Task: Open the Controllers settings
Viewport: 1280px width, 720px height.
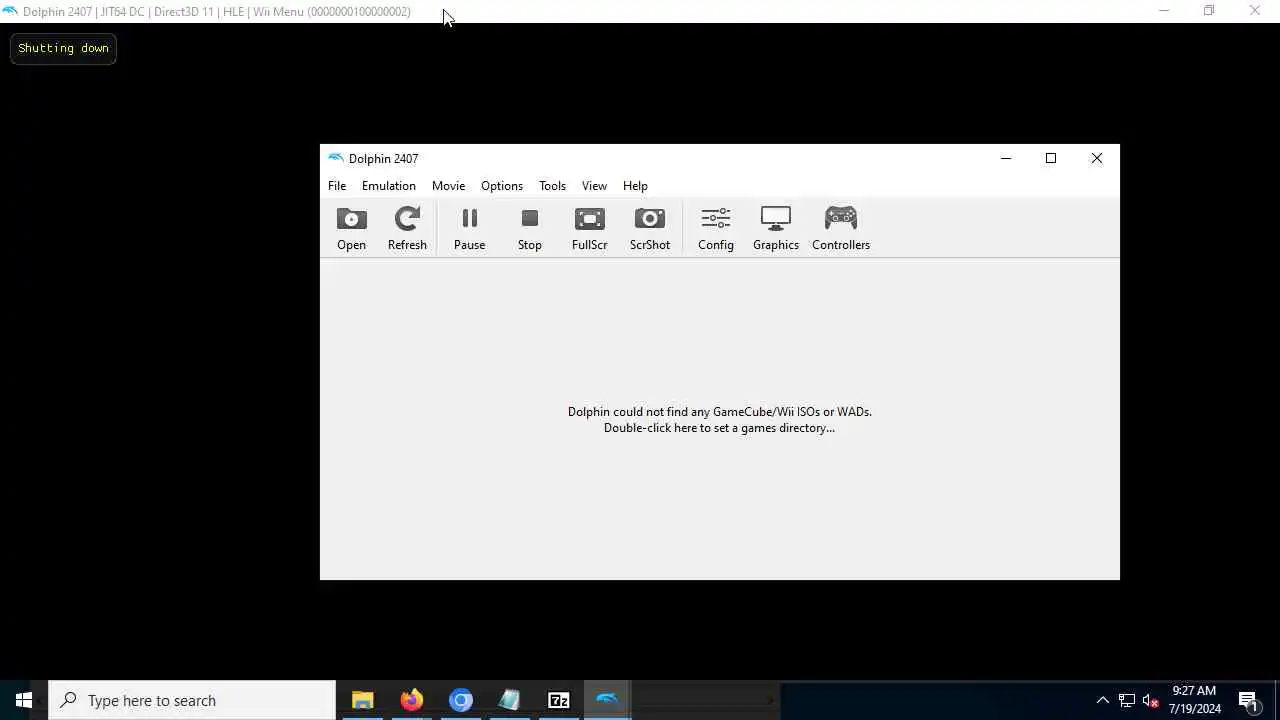Action: tap(840, 229)
